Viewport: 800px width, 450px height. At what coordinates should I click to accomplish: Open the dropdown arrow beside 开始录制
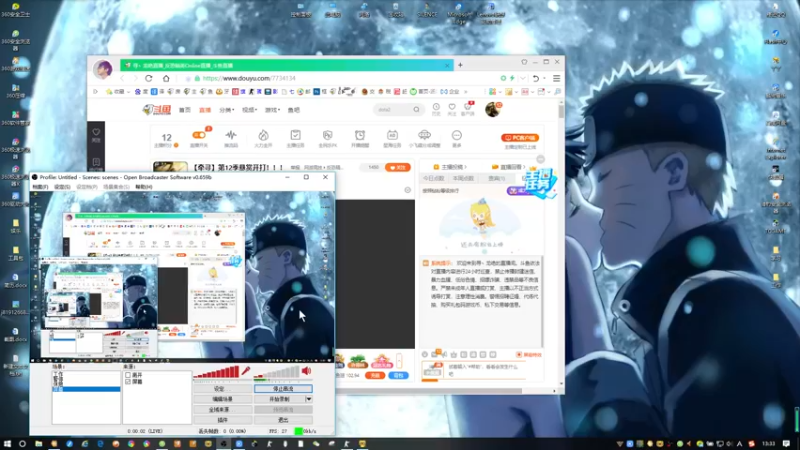[x=309, y=399]
